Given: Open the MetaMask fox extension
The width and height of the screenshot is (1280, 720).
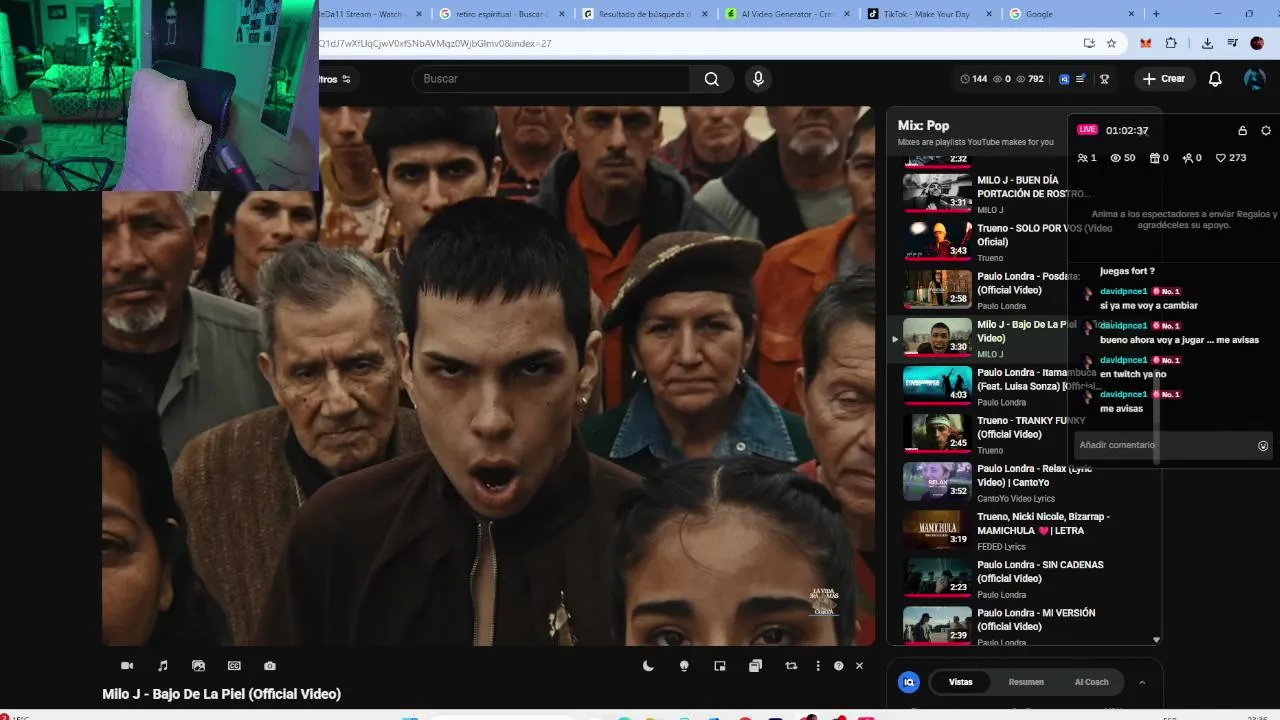Looking at the screenshot, I should (x=1146, y=43).
